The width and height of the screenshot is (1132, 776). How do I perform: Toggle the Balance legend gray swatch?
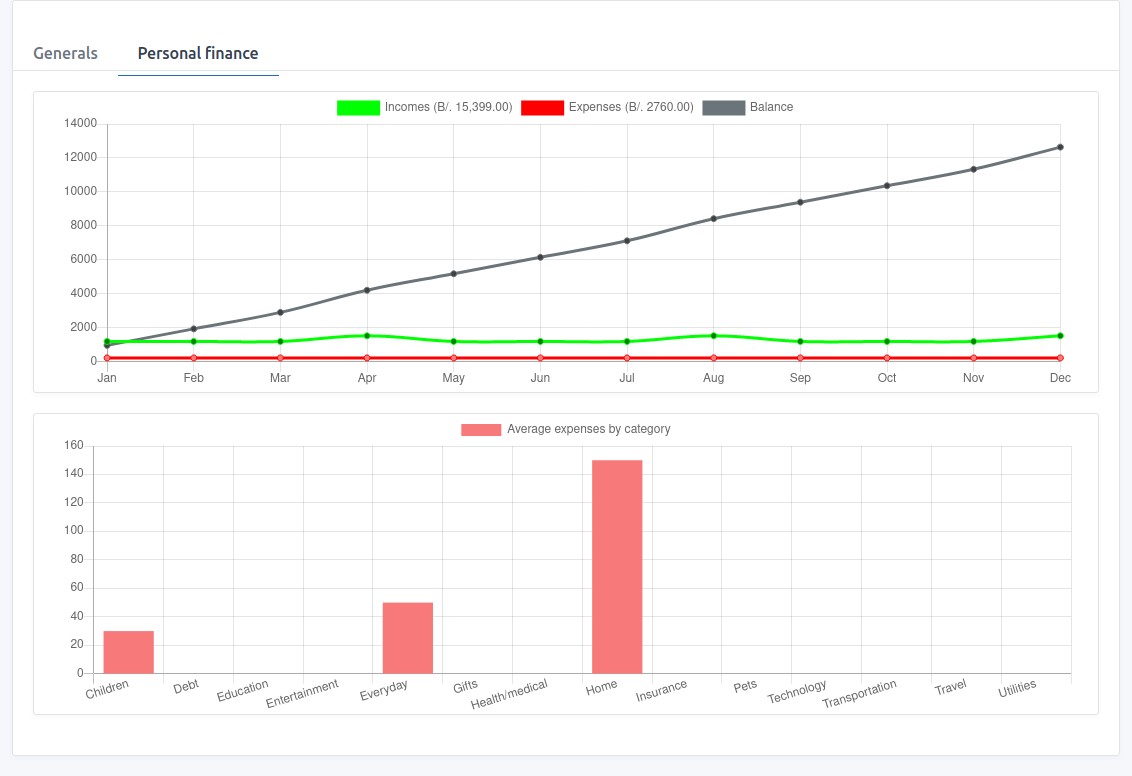(x=723, y=108)
